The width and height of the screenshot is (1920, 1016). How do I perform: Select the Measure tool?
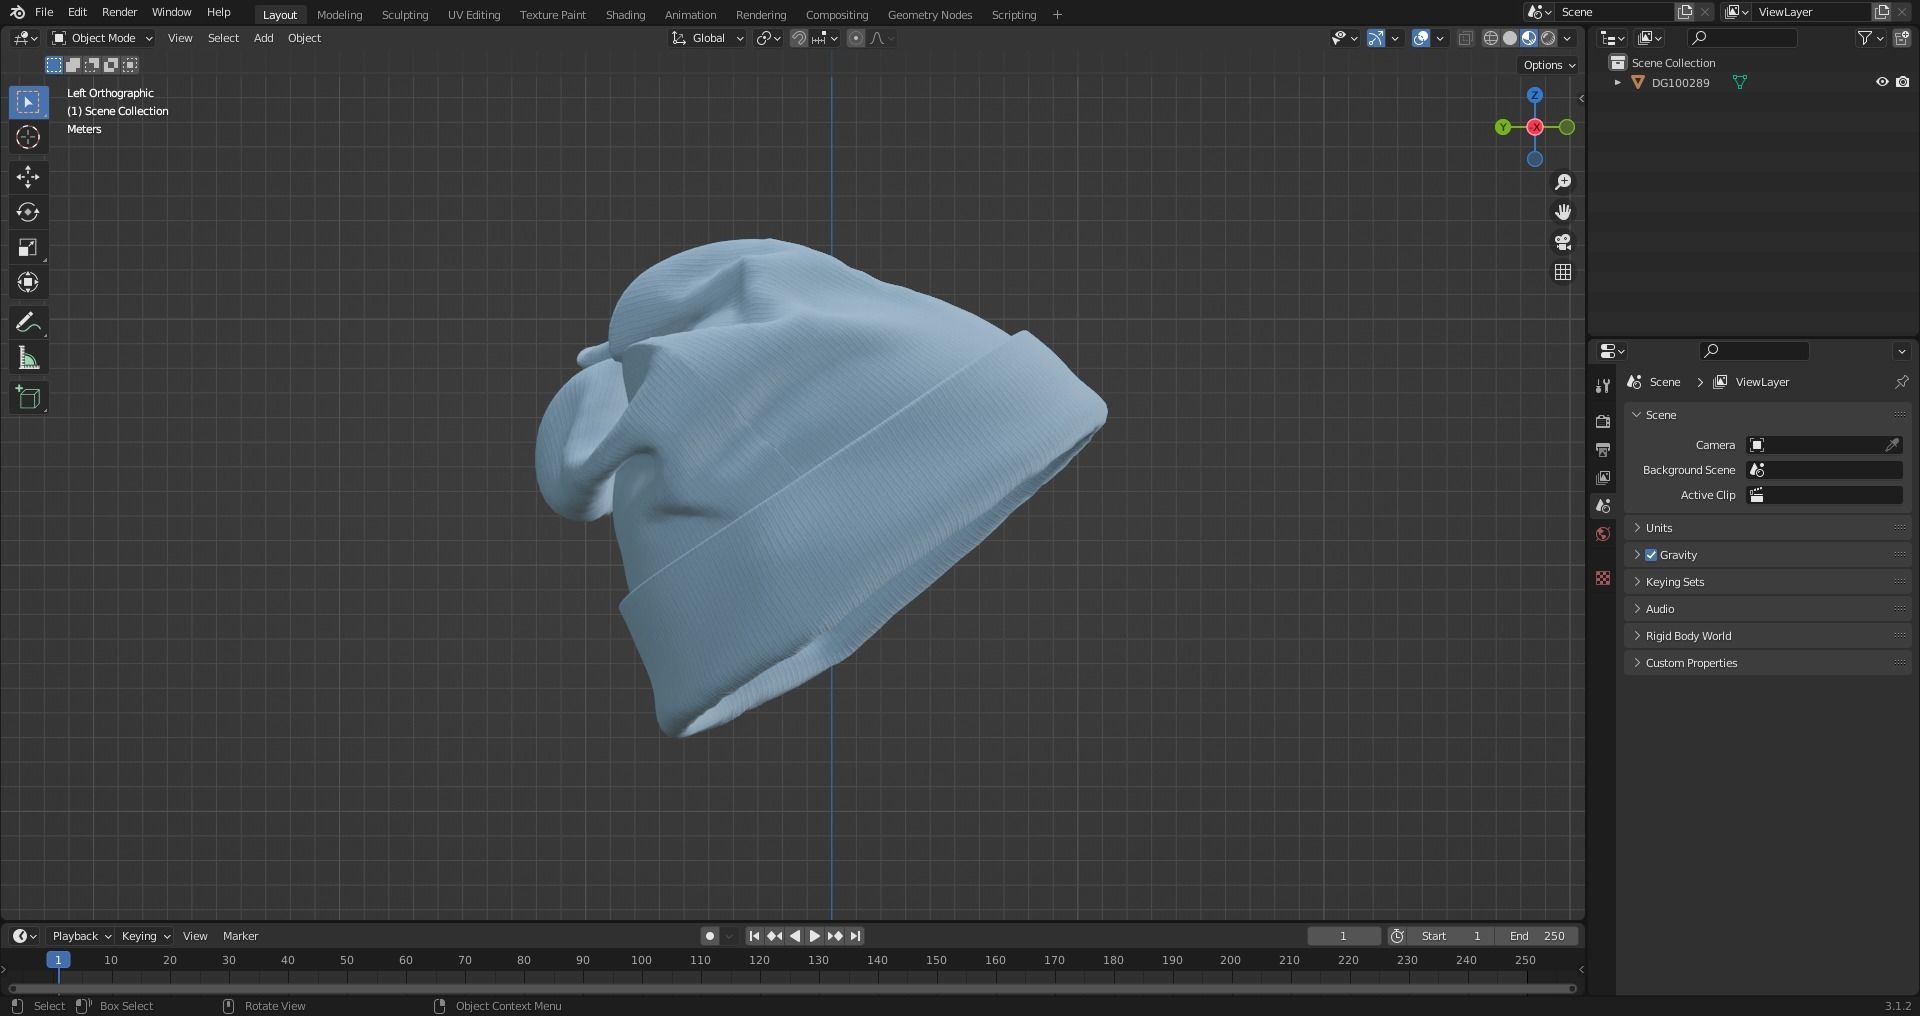click(x=28, y=358)
